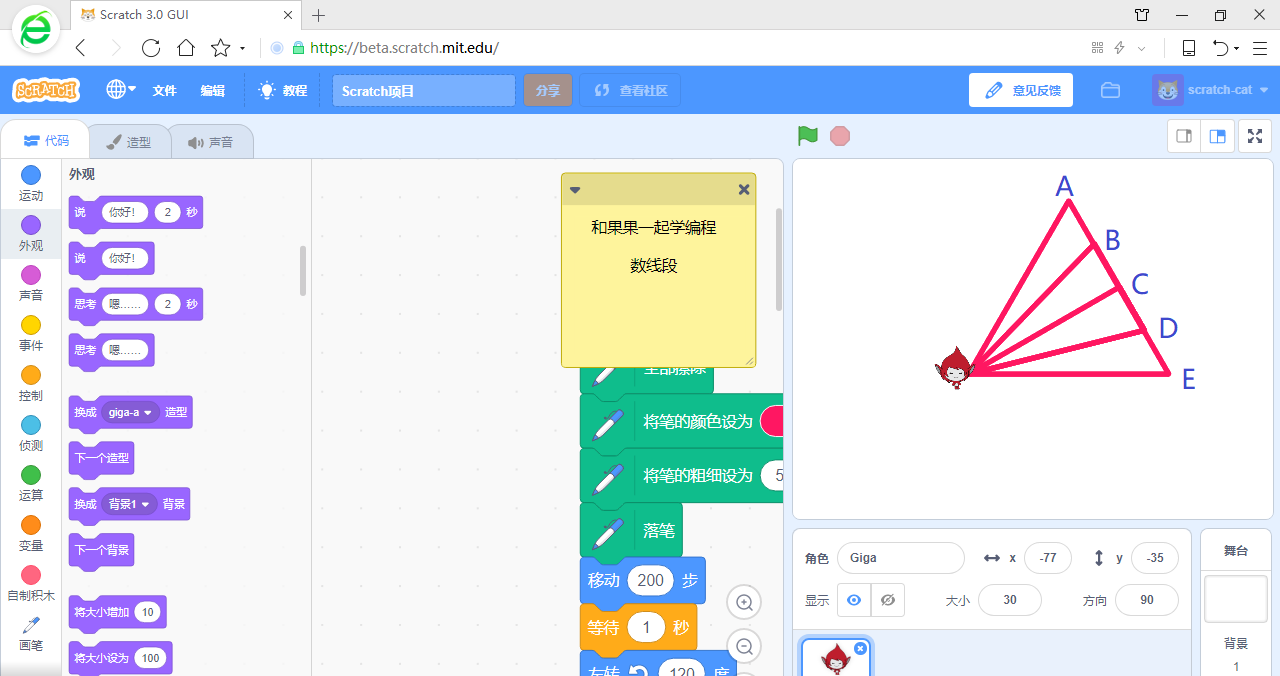
Task: Select the 运算 operators category
Action: click(31, 484)
